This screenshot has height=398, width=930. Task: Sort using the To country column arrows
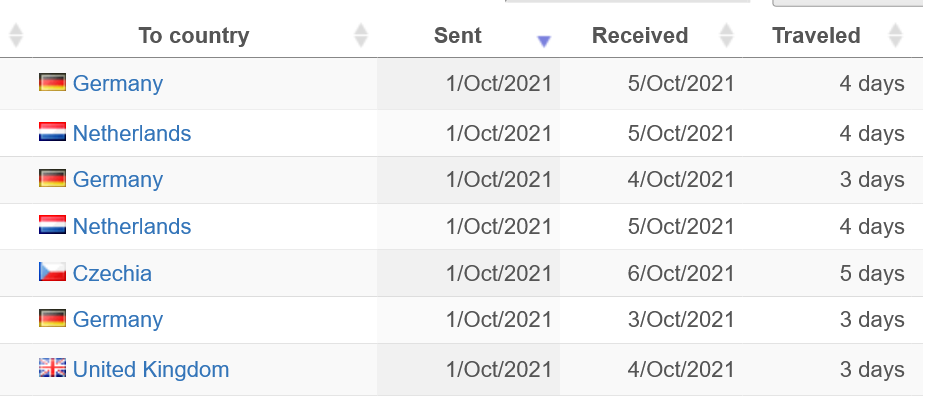pos(361,36)
